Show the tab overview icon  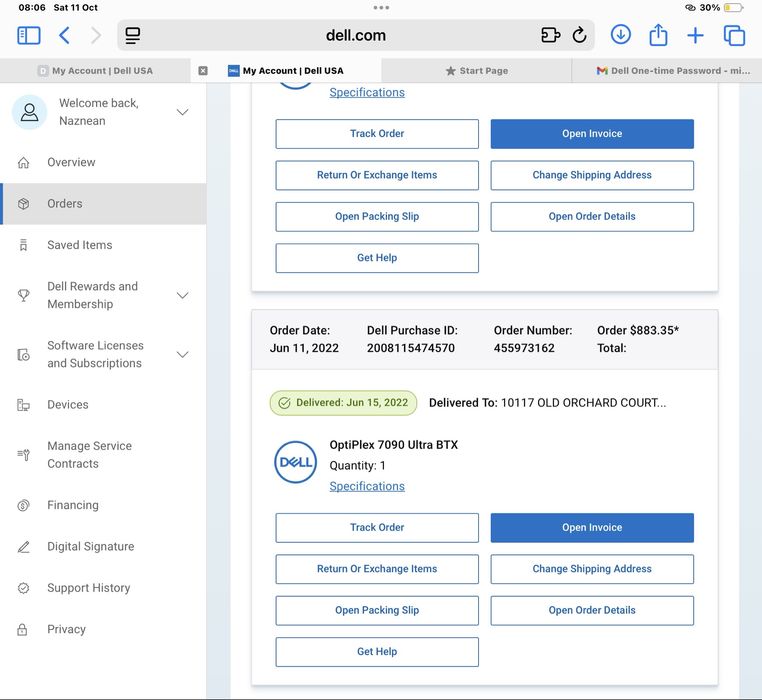pyautogui.click(x=734, y=35)
